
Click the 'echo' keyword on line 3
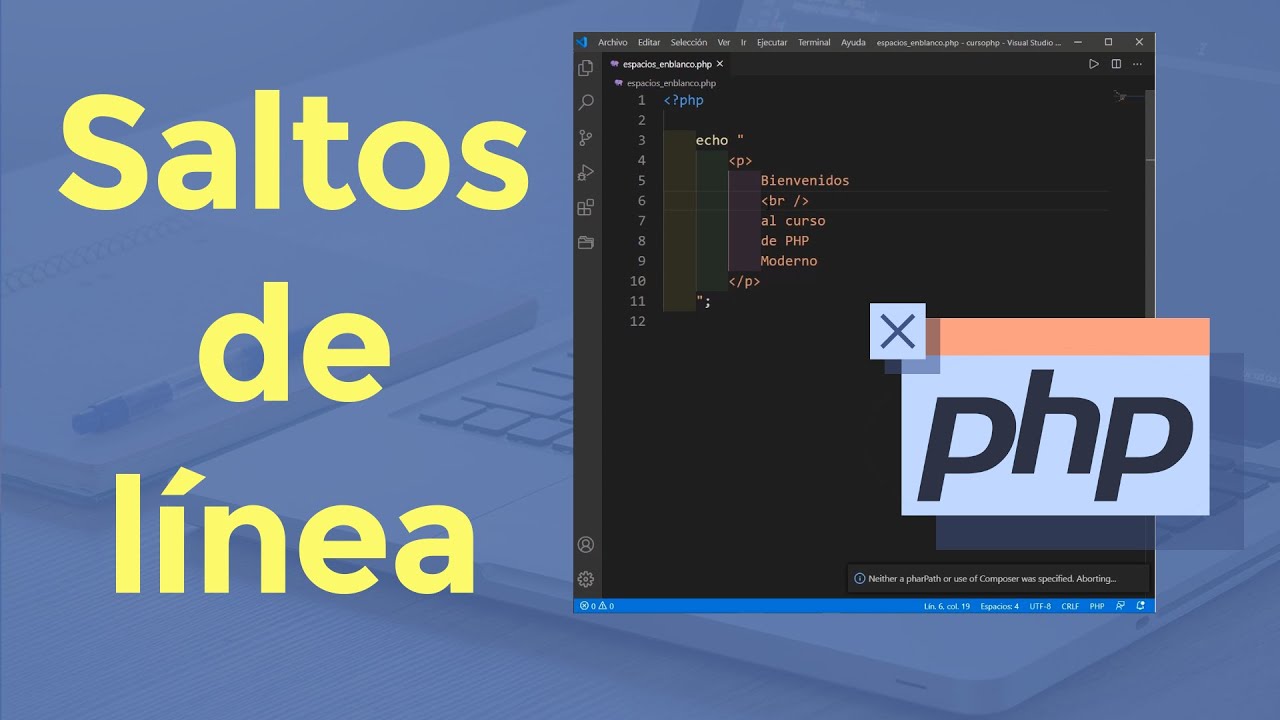[712, 141]
